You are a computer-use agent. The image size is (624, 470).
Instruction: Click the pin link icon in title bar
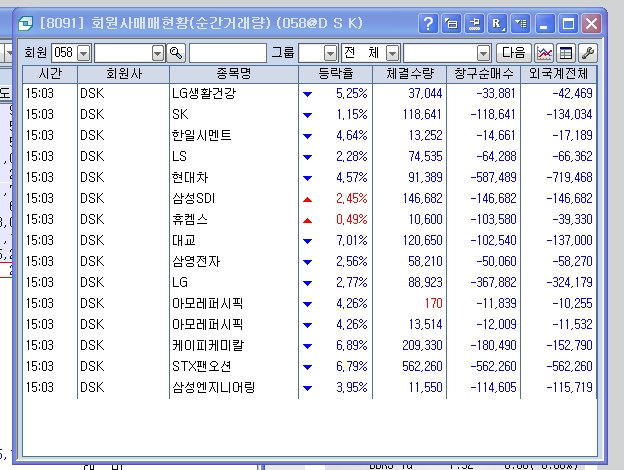click(475, 23)
